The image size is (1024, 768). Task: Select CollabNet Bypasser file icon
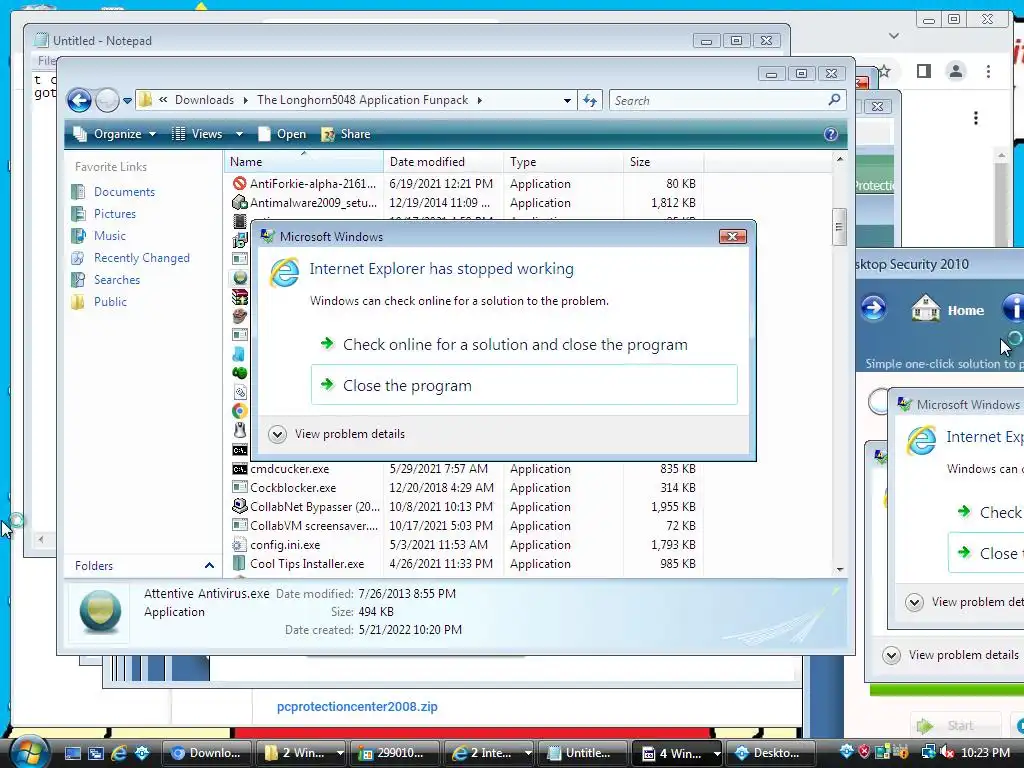point(240,507)
